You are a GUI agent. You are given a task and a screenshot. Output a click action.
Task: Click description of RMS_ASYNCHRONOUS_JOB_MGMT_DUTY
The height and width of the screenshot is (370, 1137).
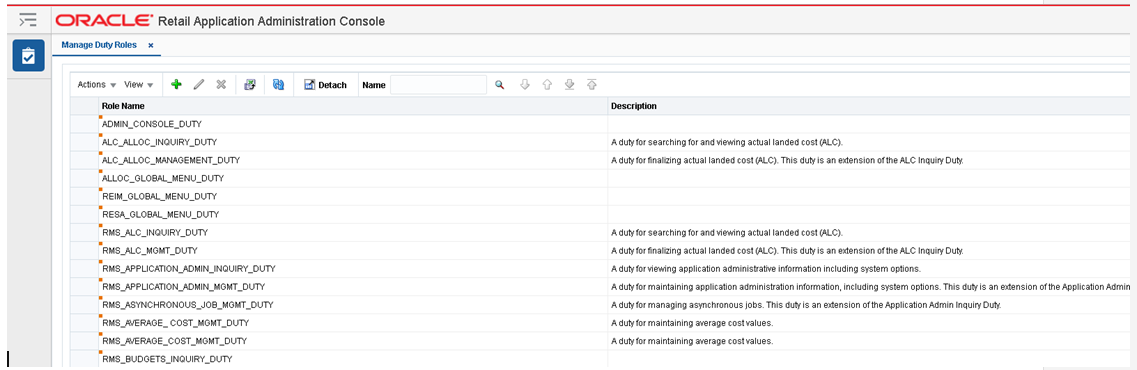806,305
